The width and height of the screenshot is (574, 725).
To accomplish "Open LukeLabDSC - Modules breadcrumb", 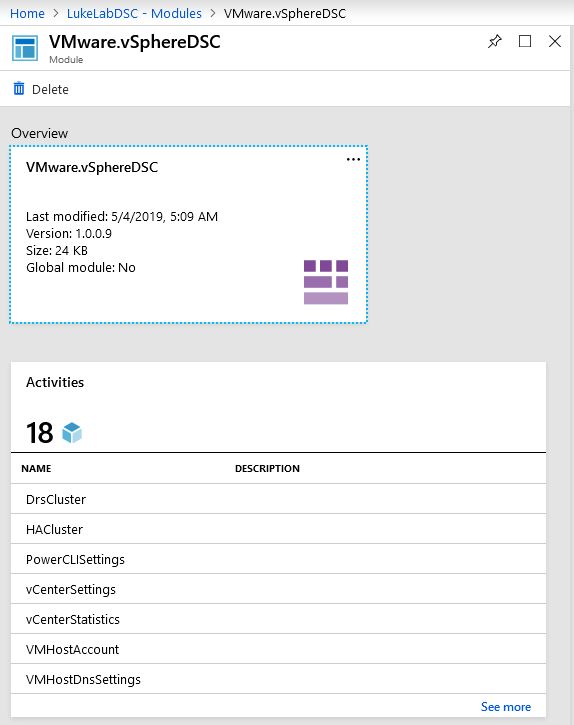I will tap(134, 13).
